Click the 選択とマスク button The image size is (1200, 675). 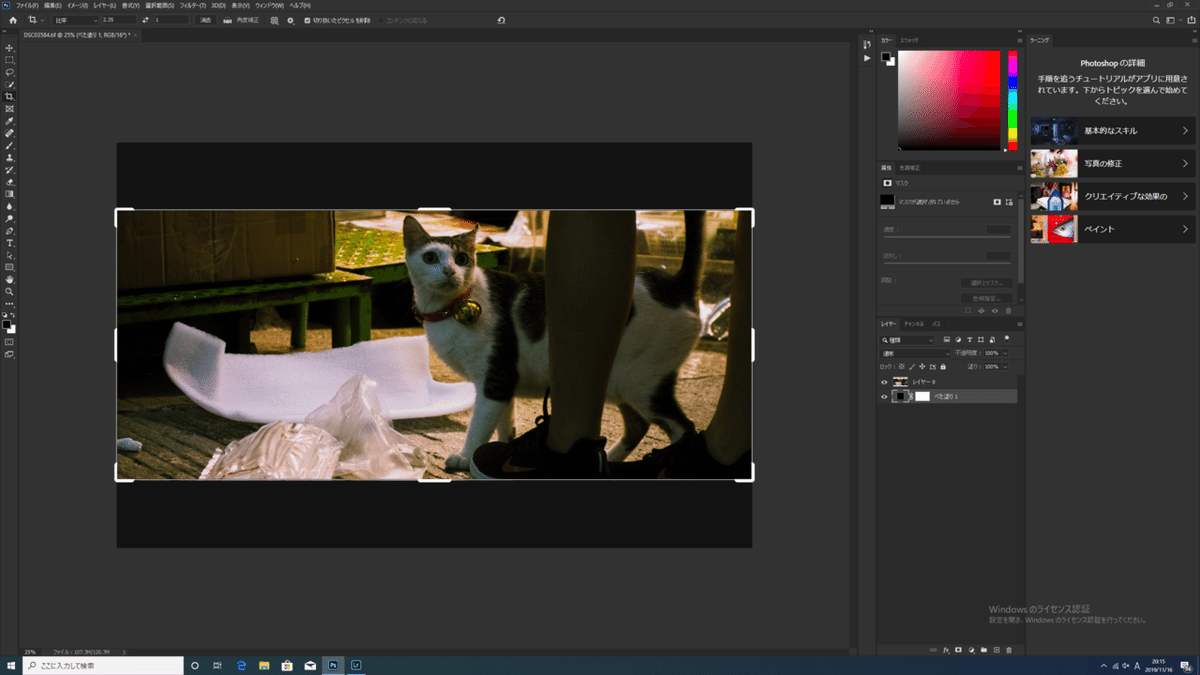pos(987,283)
